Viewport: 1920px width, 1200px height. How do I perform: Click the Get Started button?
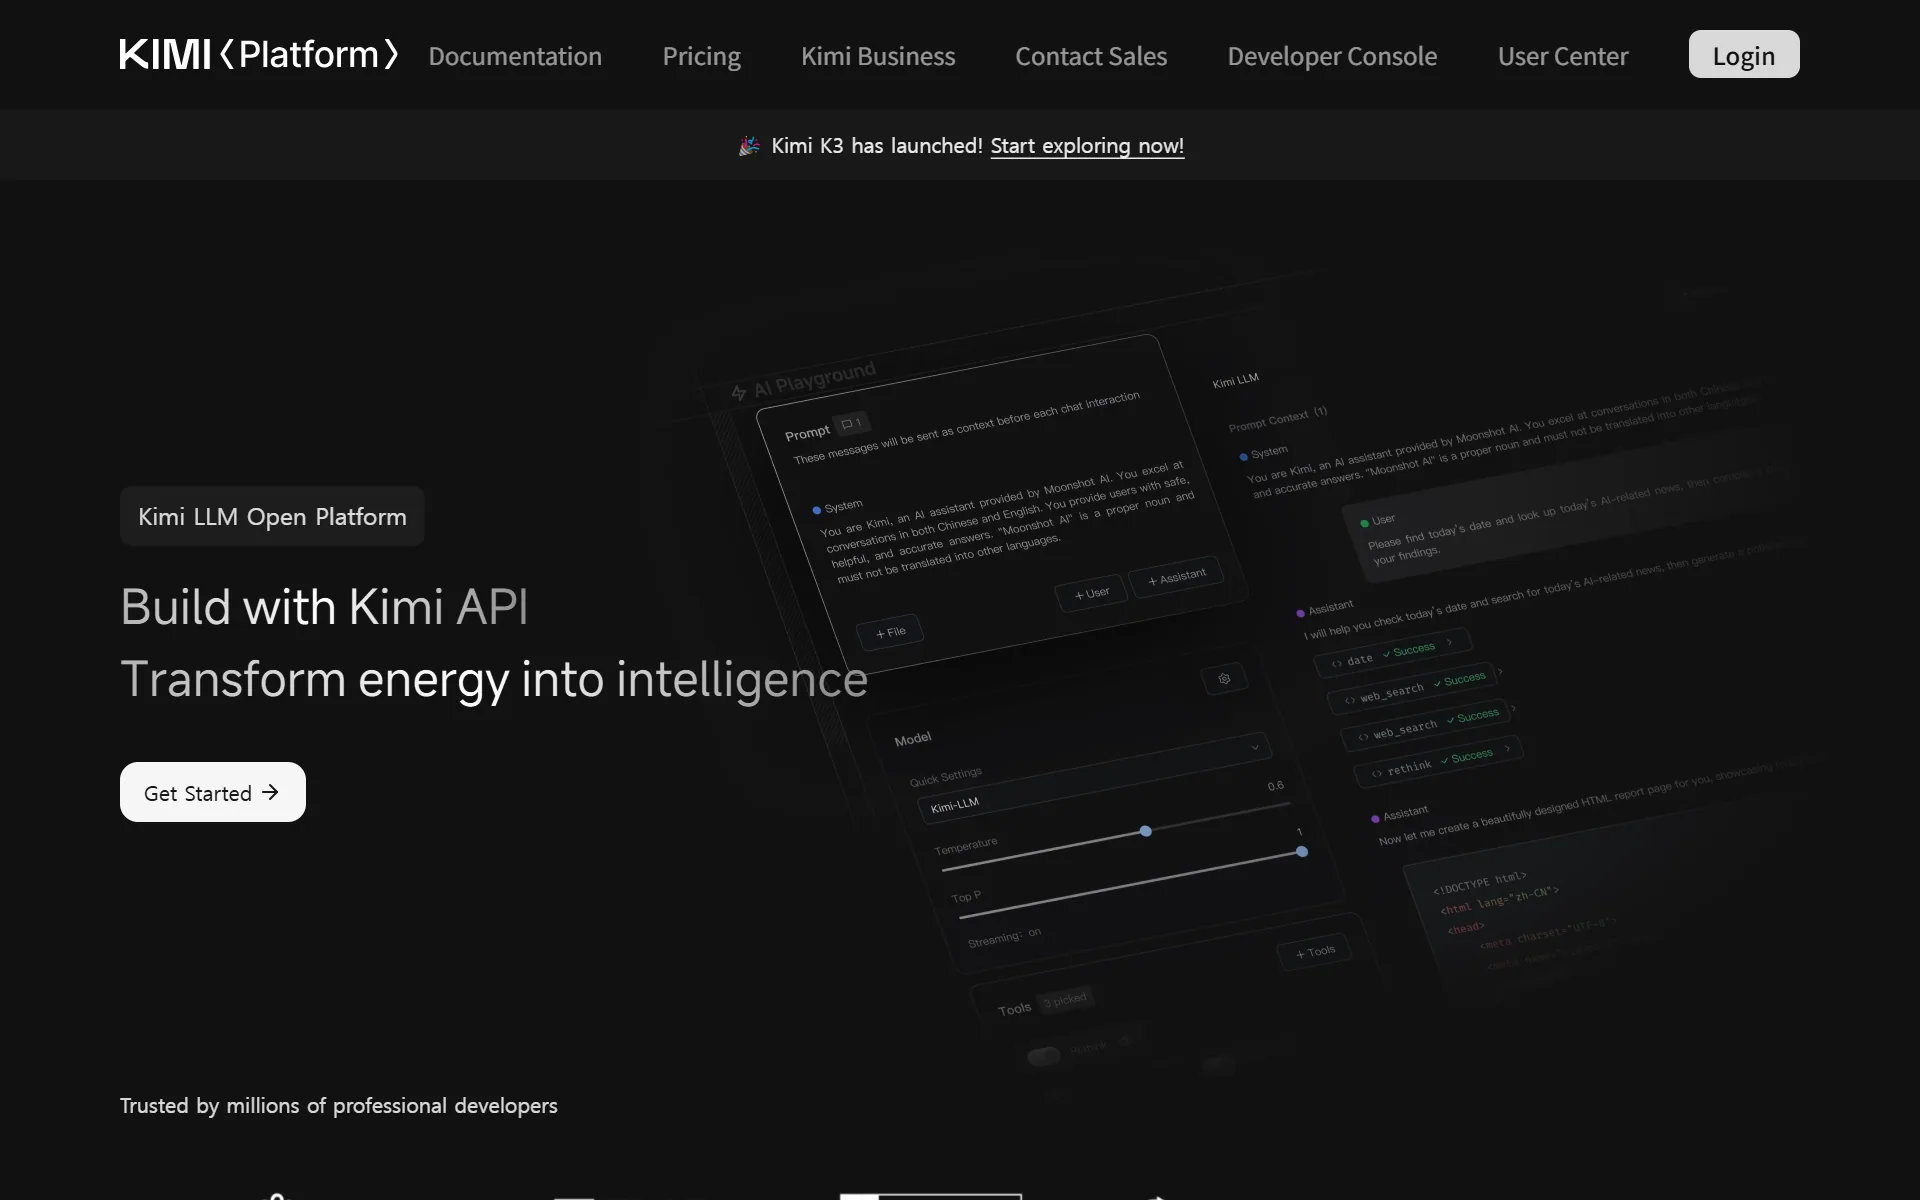click(213, 792)
